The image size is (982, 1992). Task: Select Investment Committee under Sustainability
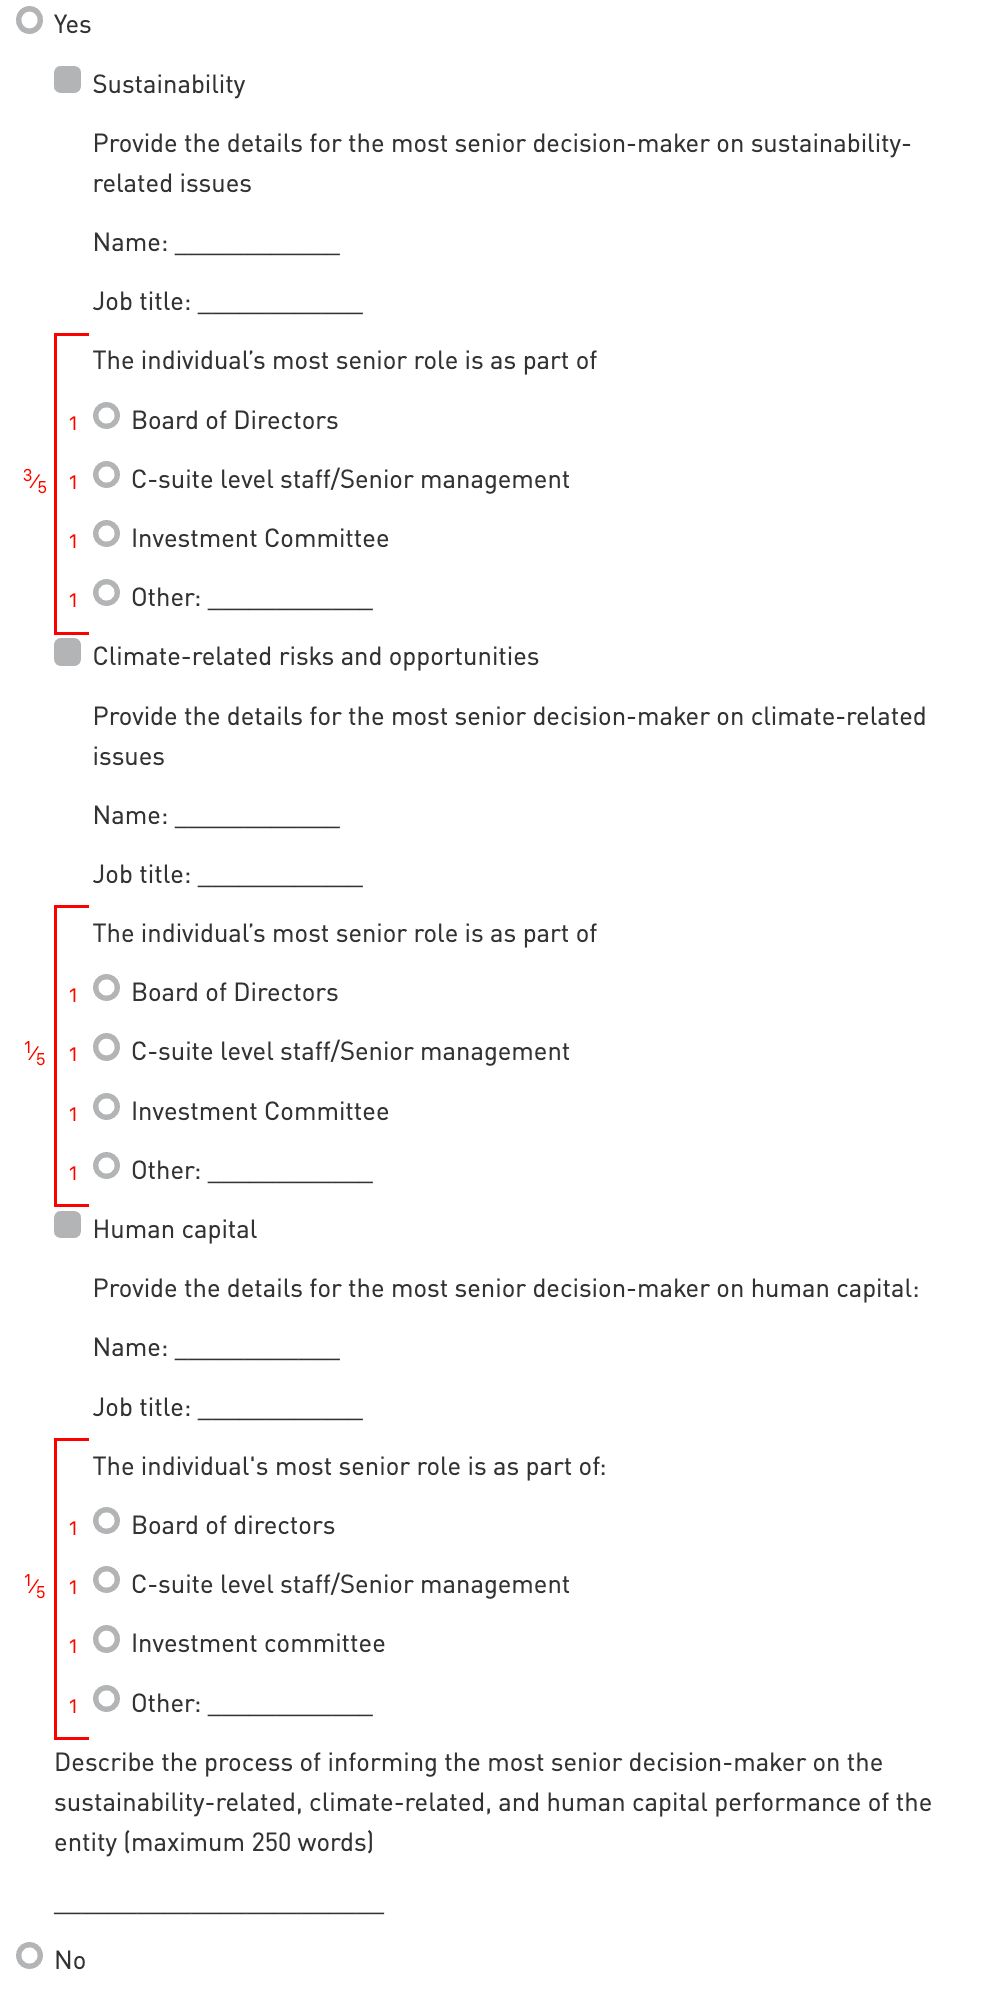(x=107, y=534)
